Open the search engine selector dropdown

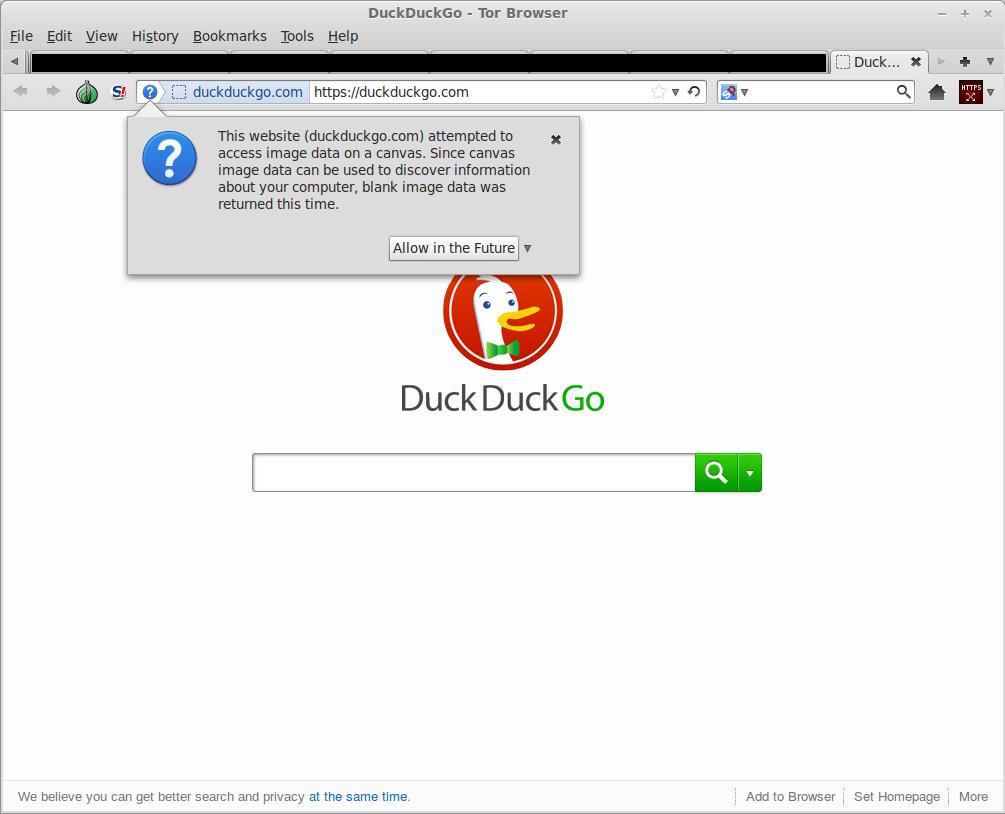coord(744,92)
